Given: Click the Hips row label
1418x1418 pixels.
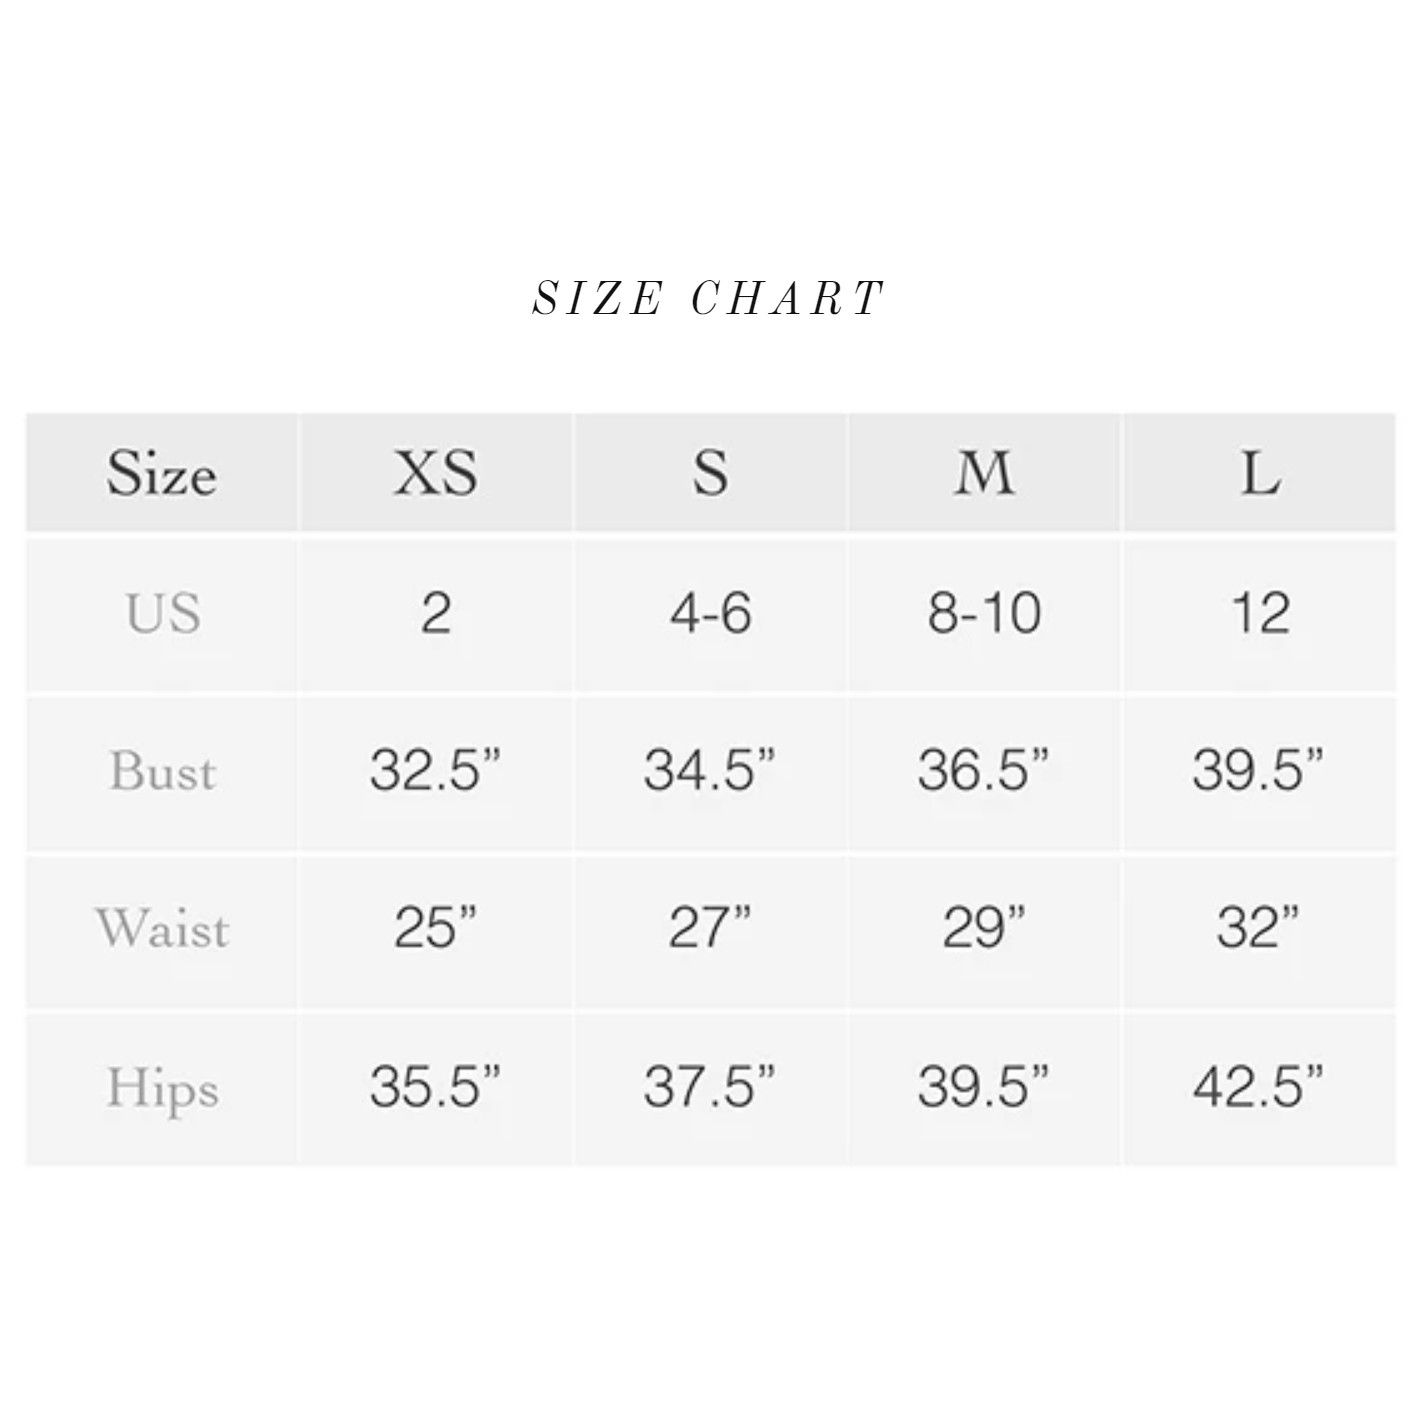Looking at the screenshot, I should [x=163, y=1088].
